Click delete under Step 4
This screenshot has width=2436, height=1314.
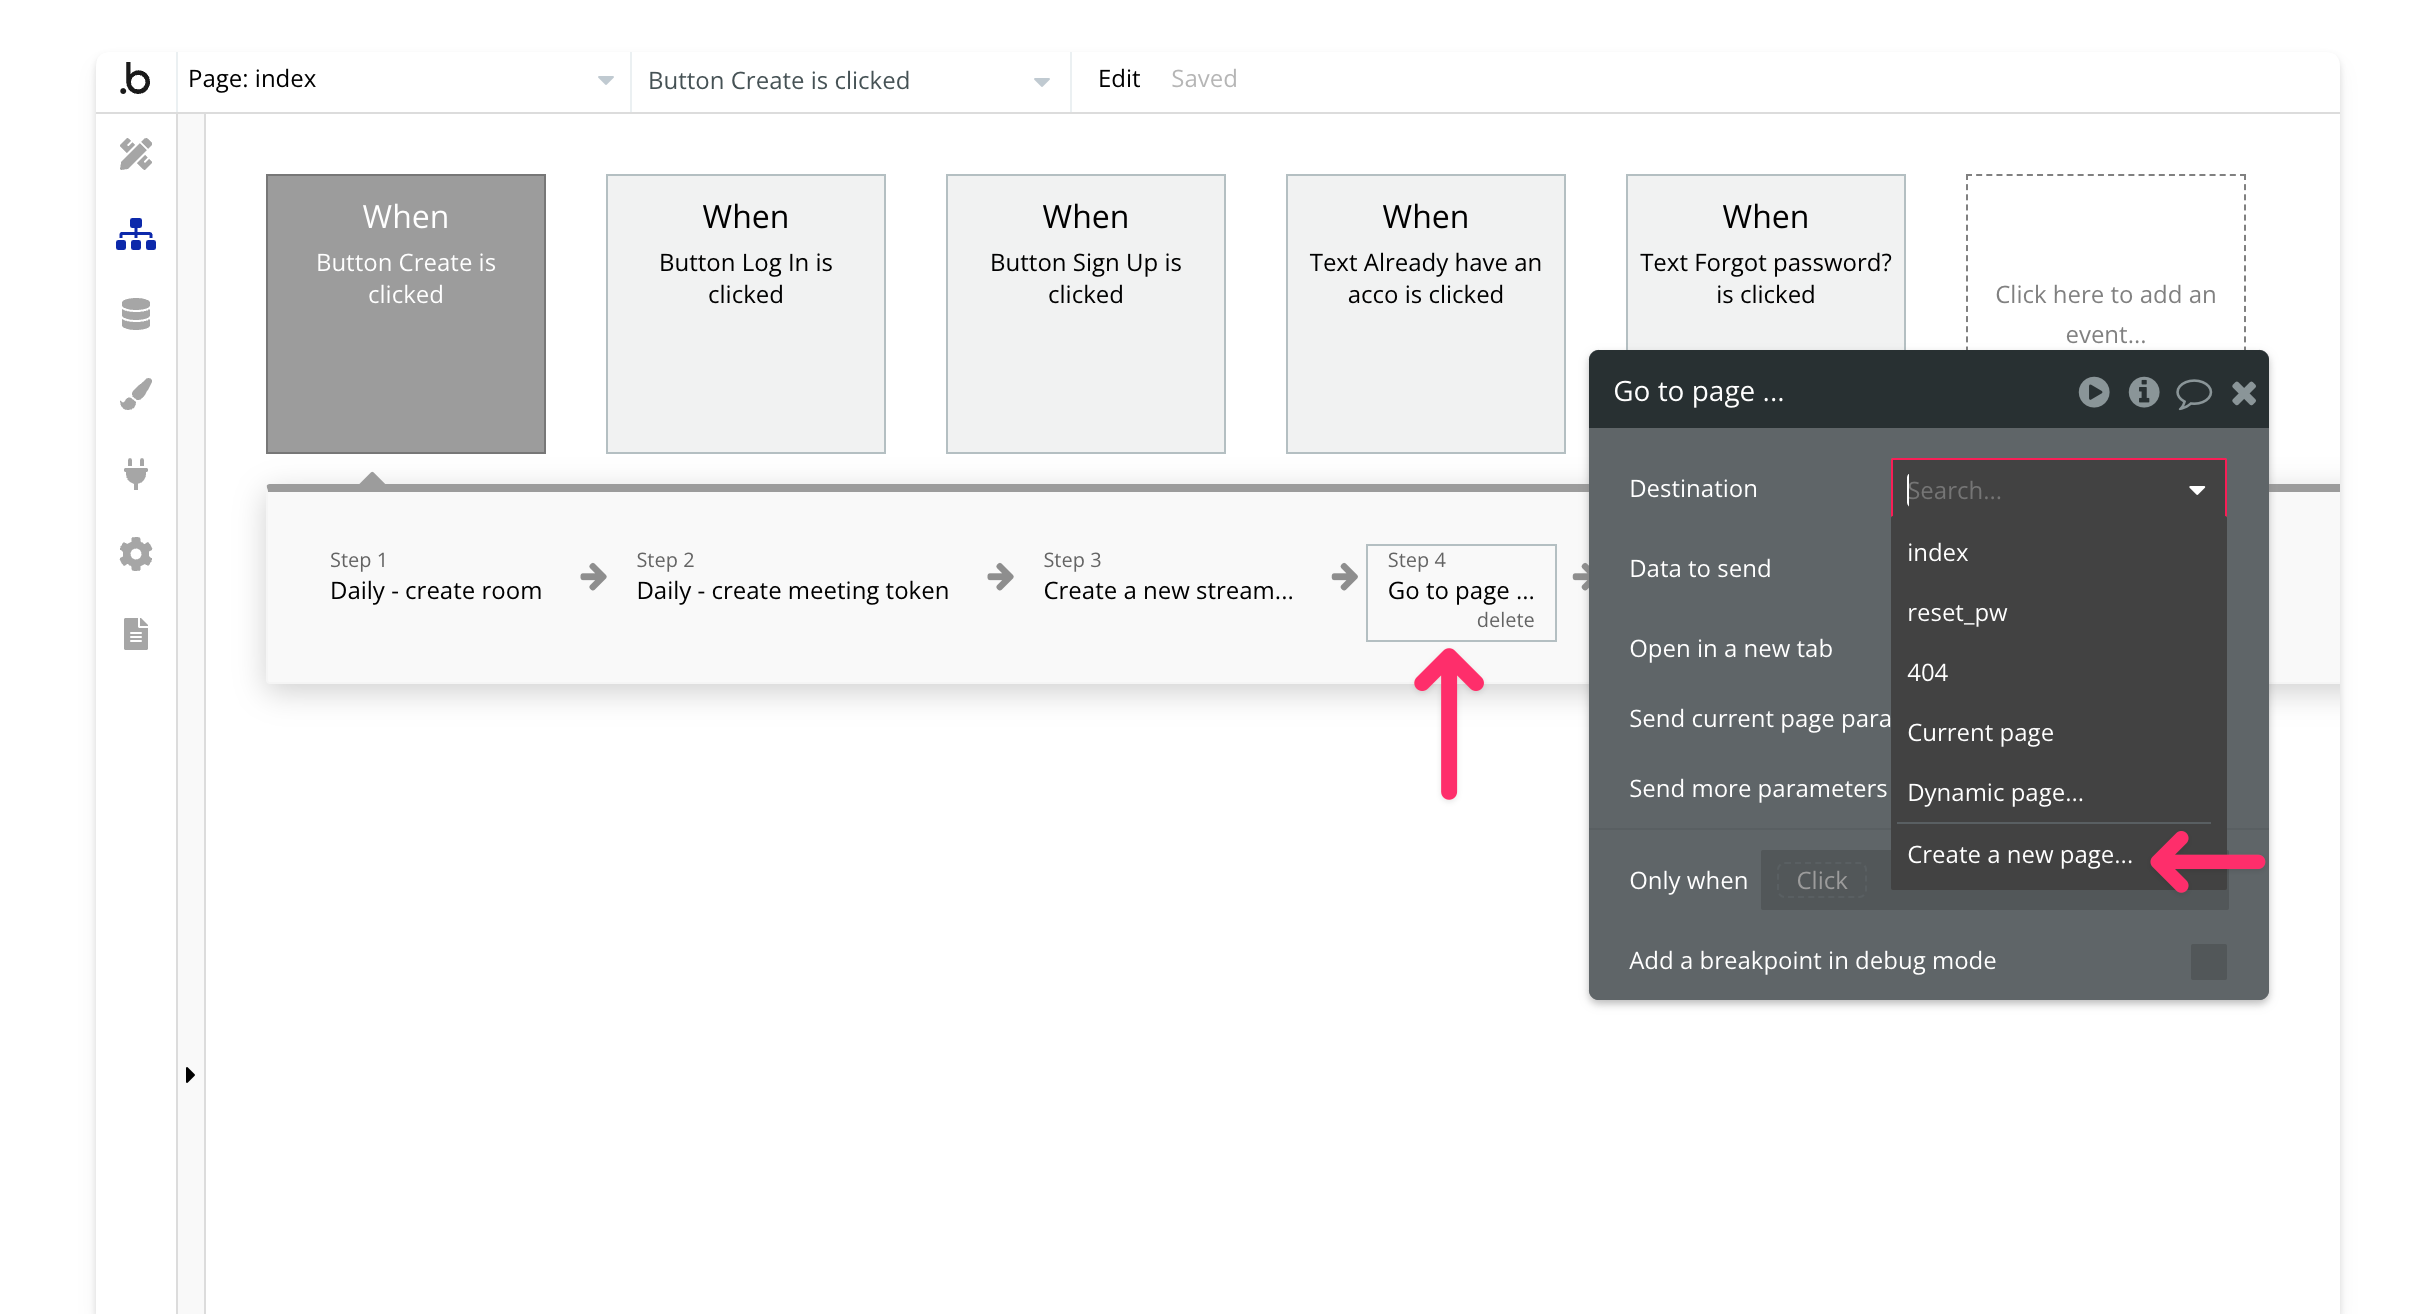coord(1505,620)
